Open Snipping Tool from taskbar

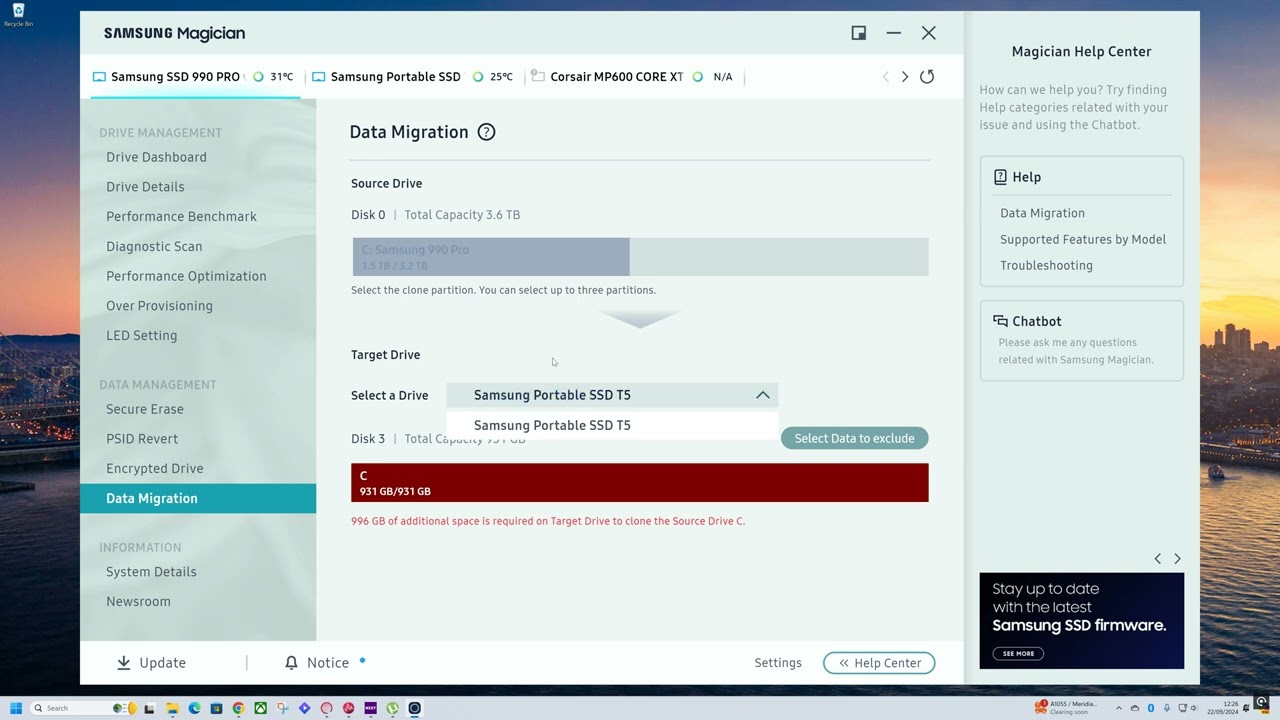(283, 708)
